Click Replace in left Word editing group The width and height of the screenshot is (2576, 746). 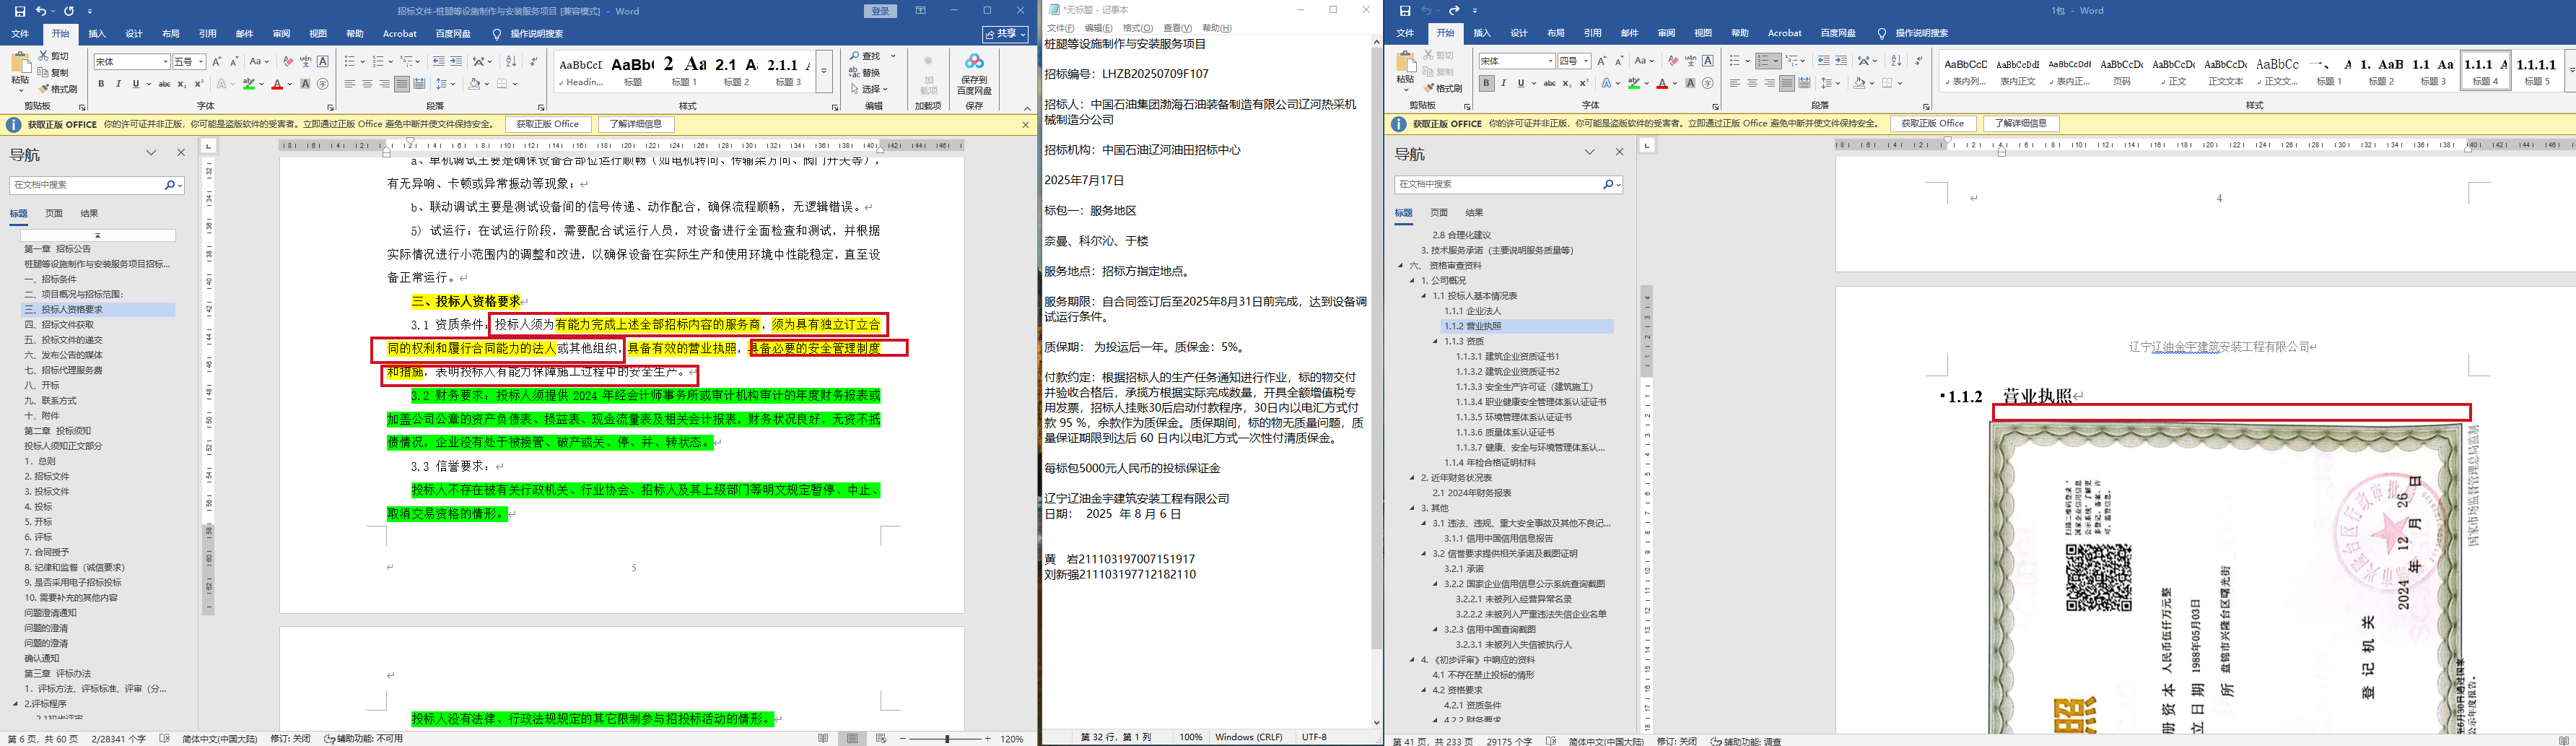coord(865,73)
